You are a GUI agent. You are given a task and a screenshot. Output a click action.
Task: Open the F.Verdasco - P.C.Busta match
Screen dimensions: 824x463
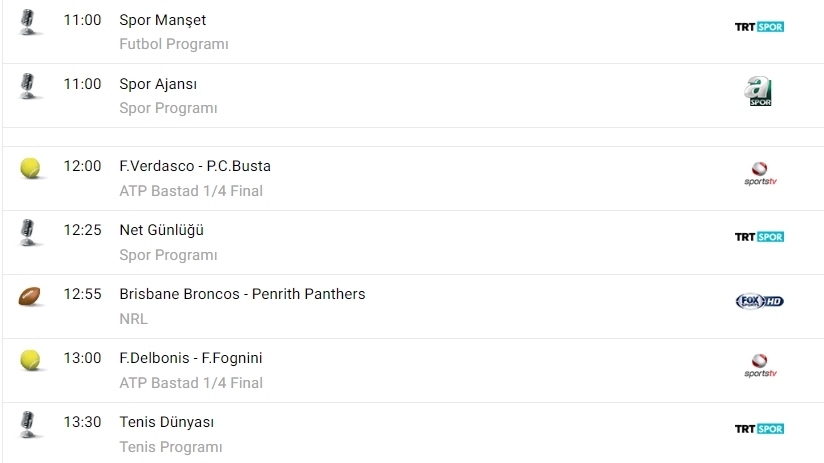coord(194,166)
